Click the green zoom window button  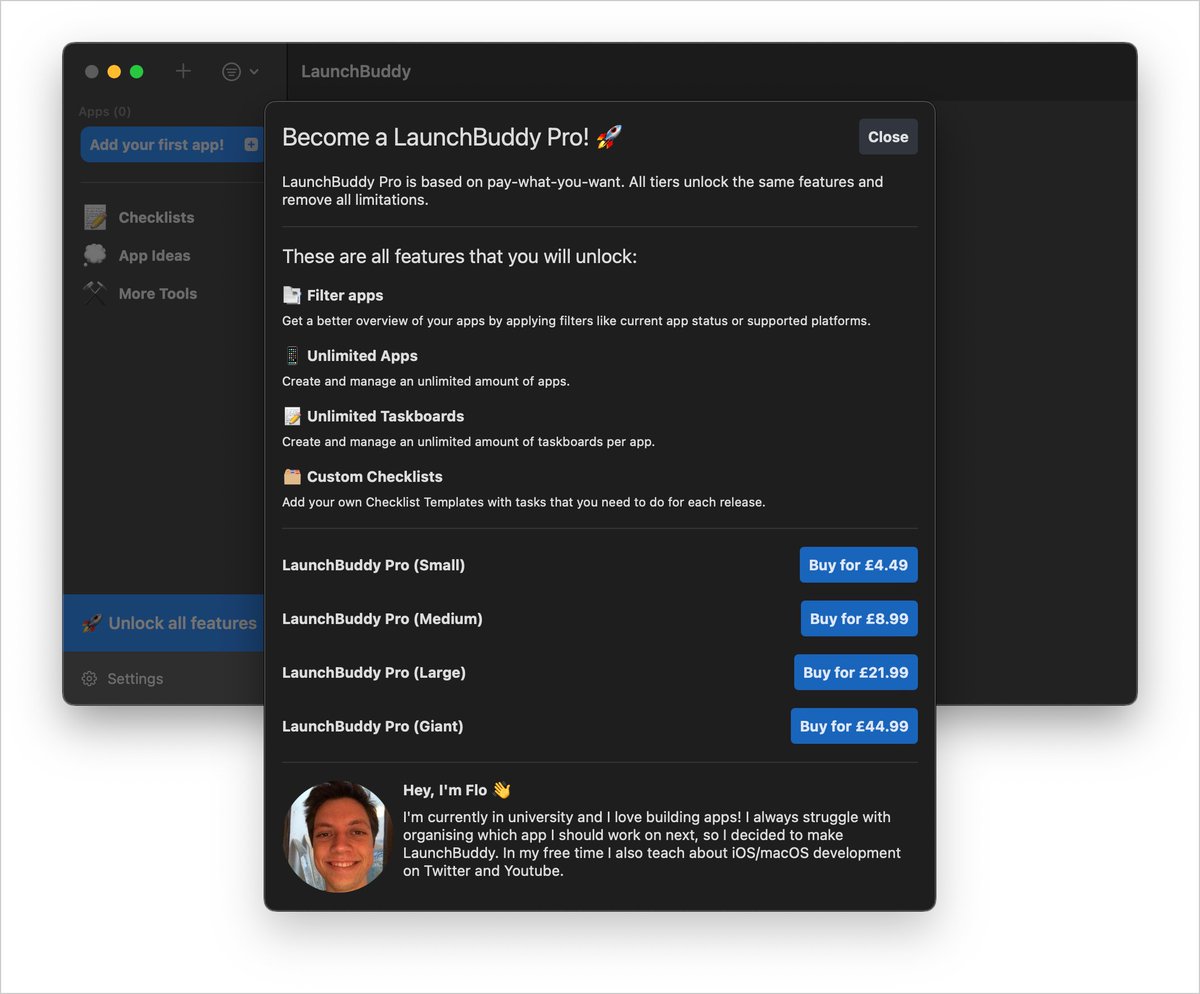(x=137, y=71)
